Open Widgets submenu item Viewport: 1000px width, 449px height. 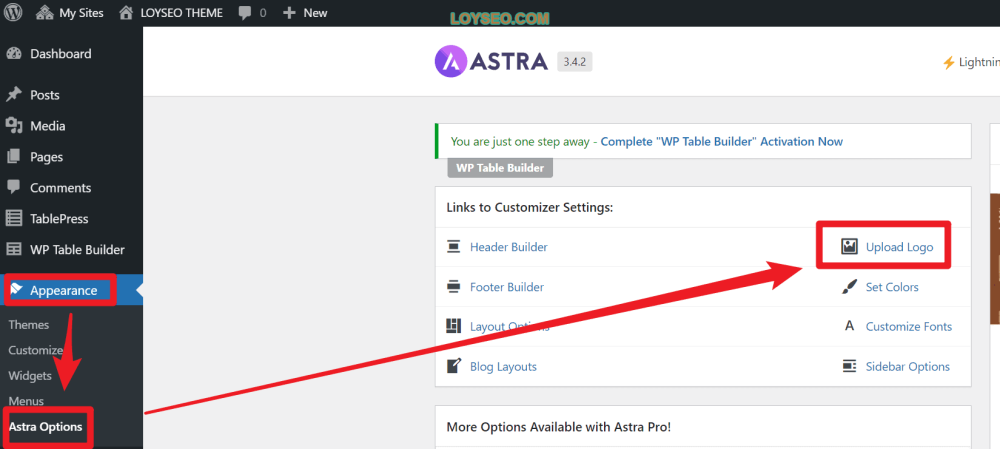[x=30, y=376]
